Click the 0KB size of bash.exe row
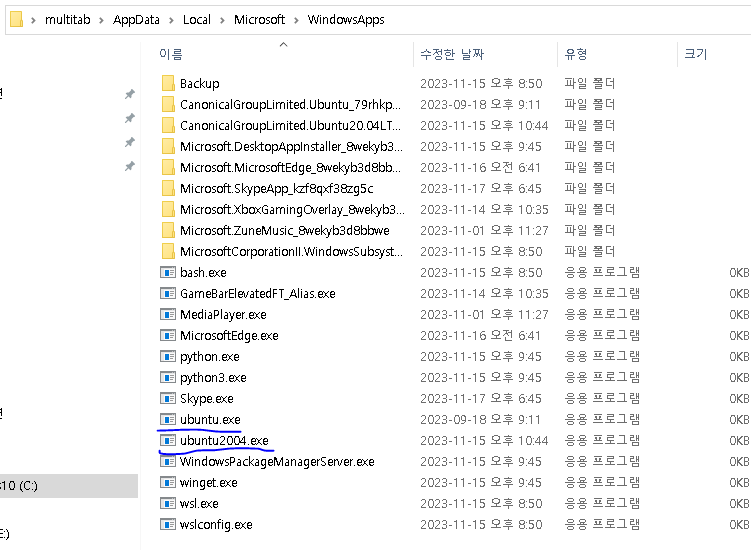The width and height of the screenshot is (751, 550). point(739,273)
